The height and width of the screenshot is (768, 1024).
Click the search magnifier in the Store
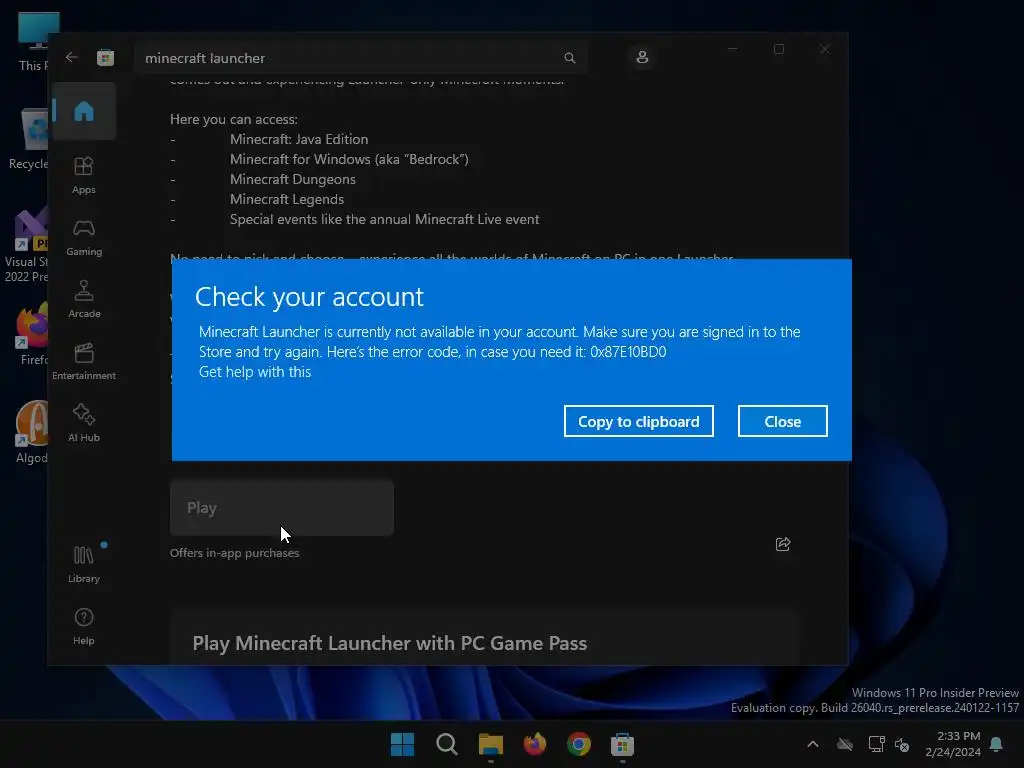569,58
